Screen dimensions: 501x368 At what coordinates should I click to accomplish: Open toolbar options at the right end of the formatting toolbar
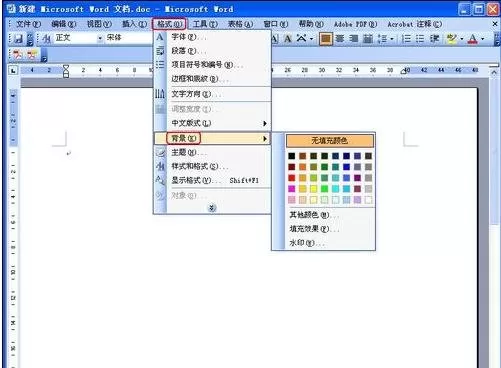[497, 40]
